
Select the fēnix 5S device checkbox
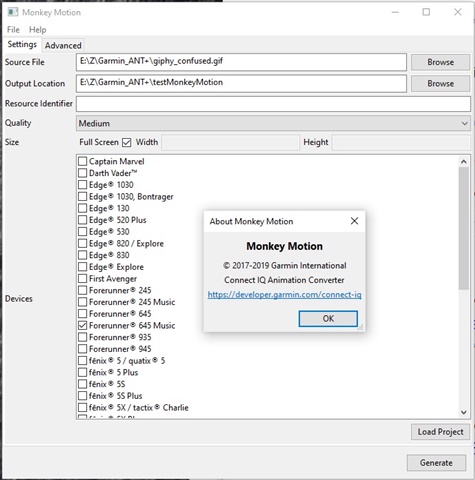pyautogui.click(x=82, y=384)
